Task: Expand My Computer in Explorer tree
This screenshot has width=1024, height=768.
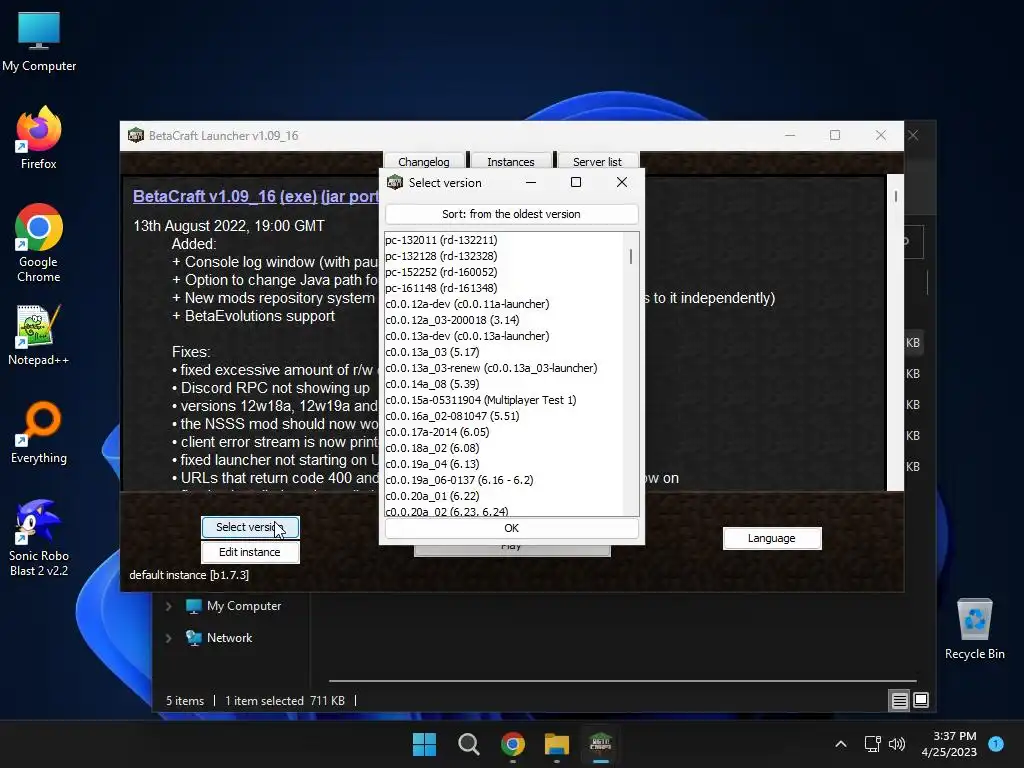Action: click(168, 606)
